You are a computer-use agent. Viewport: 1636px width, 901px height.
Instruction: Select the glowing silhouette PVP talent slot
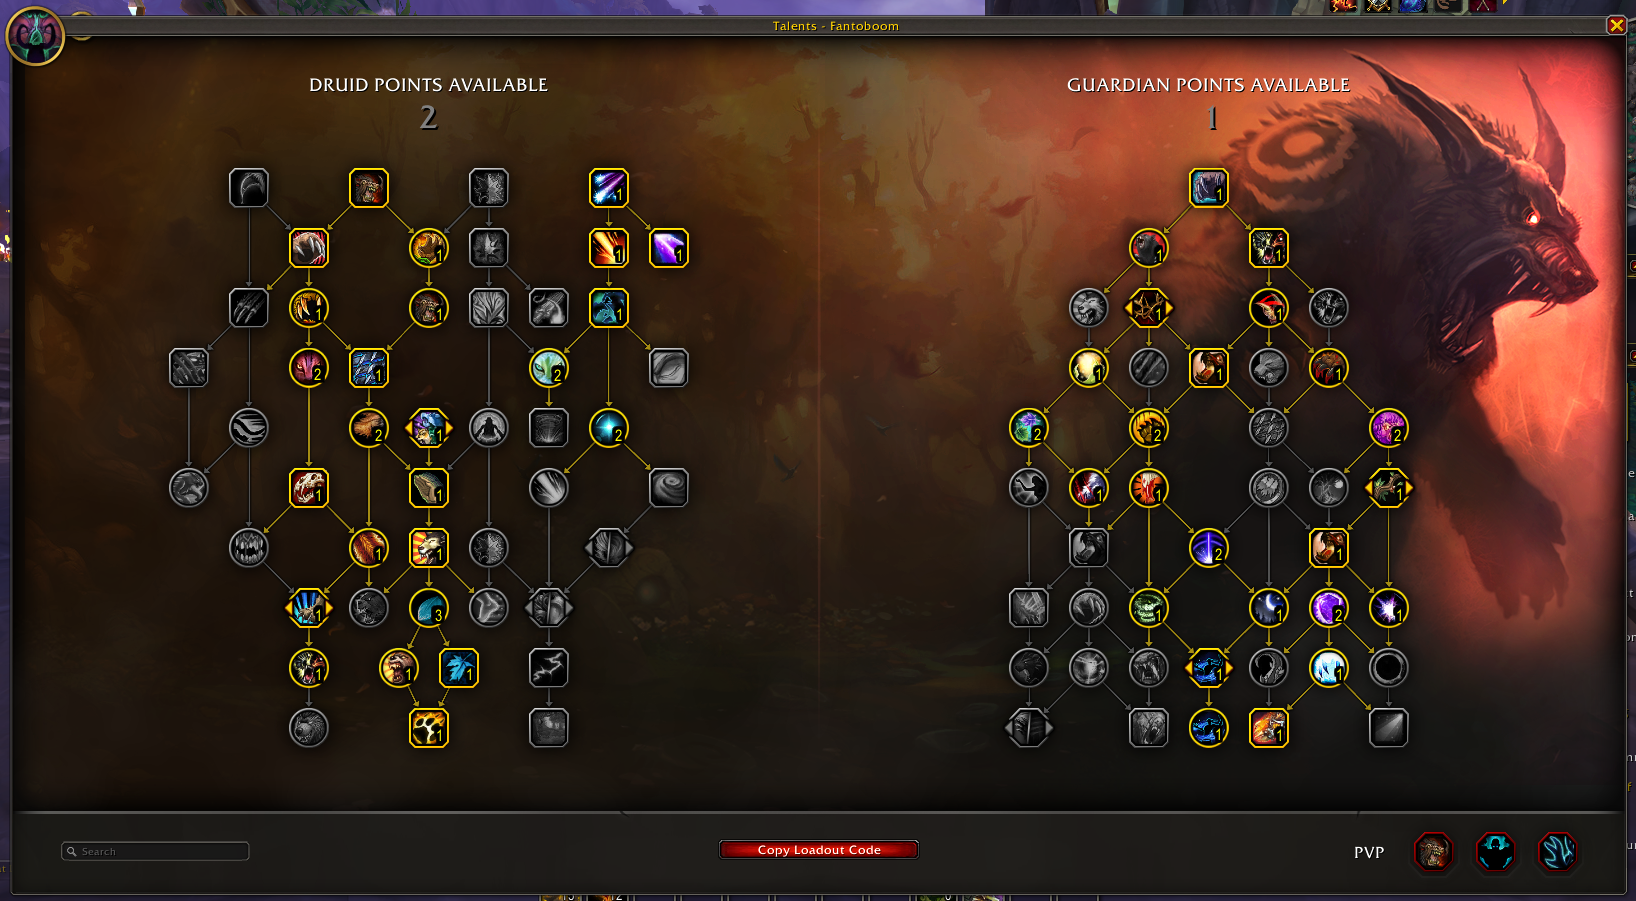click(1495, 852)
